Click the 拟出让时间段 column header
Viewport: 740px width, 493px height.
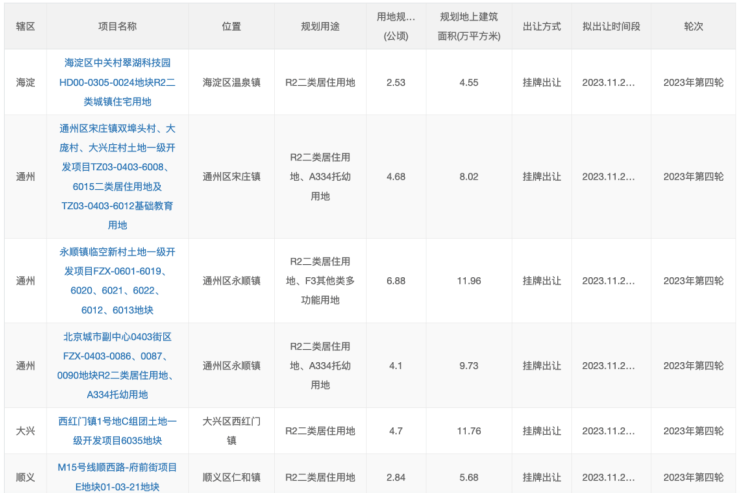[608, 26]
